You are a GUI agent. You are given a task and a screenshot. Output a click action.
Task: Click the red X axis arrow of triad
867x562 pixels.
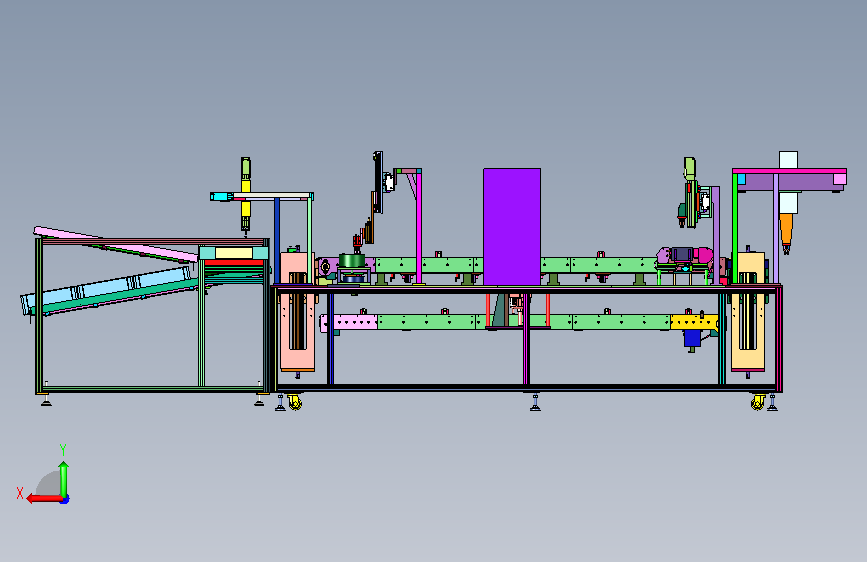(x=44, y=498)
